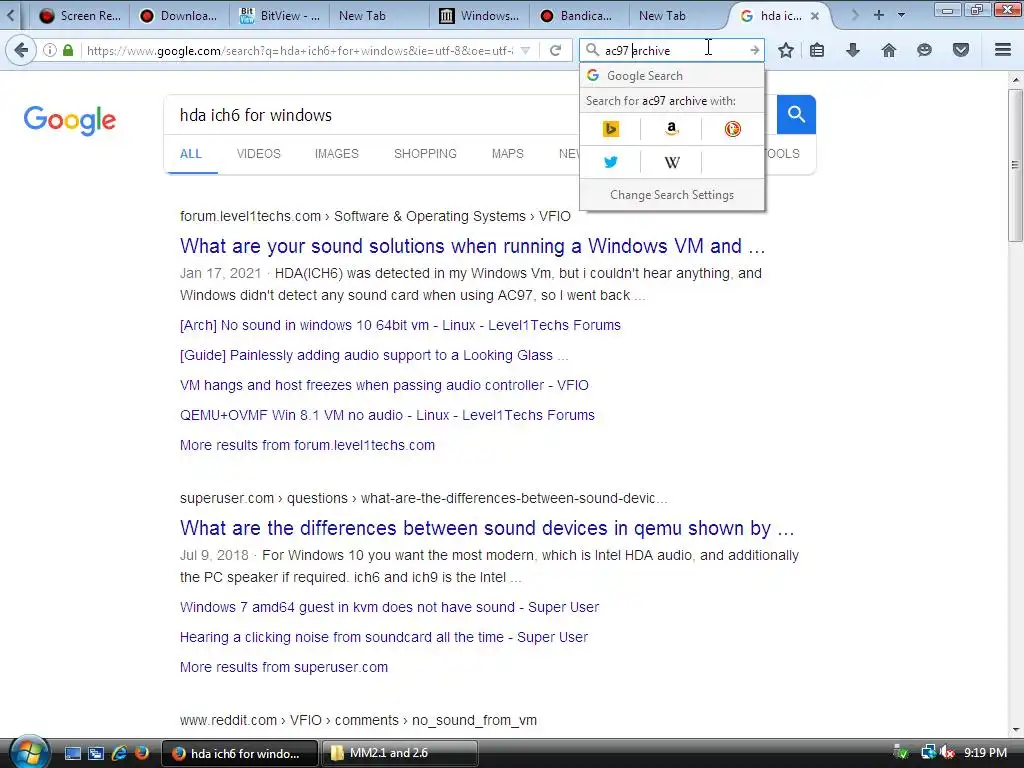Switch to the IMAGES results tab
This screenshot has height=768, width=1024.
coord(336,154)
